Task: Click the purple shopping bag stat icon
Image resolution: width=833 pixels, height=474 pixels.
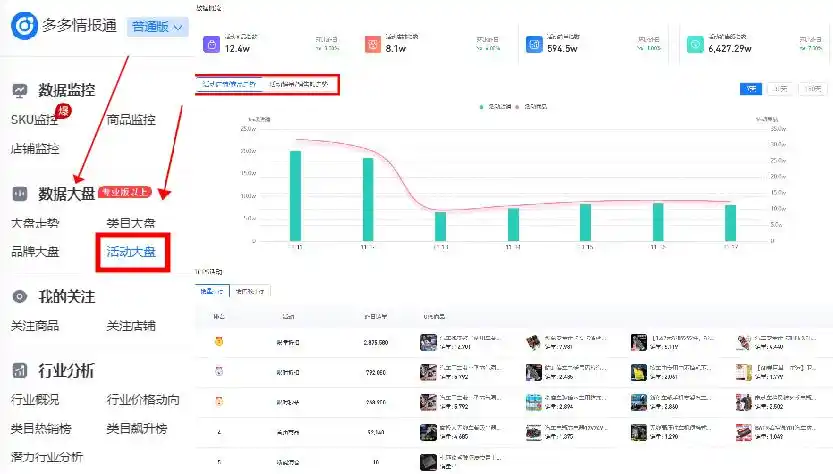Action: [x=211, y=44]
